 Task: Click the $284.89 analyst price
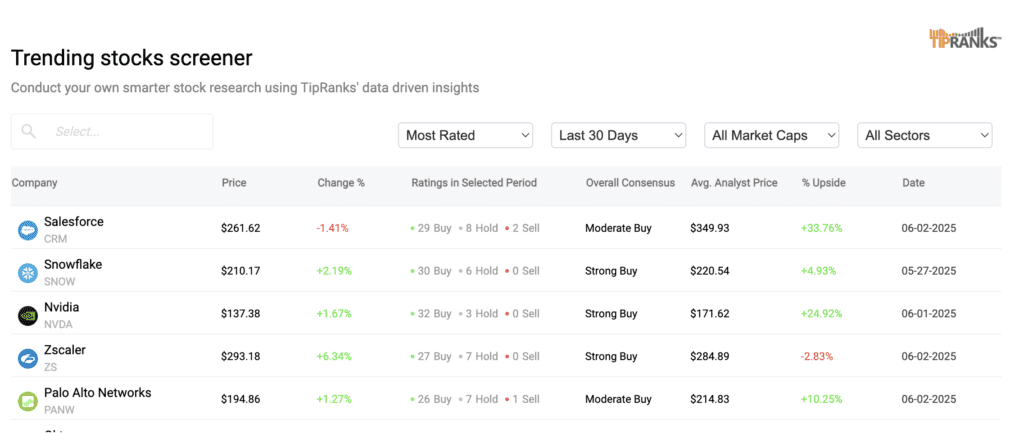pyautogui.click(x=710, y=357)
